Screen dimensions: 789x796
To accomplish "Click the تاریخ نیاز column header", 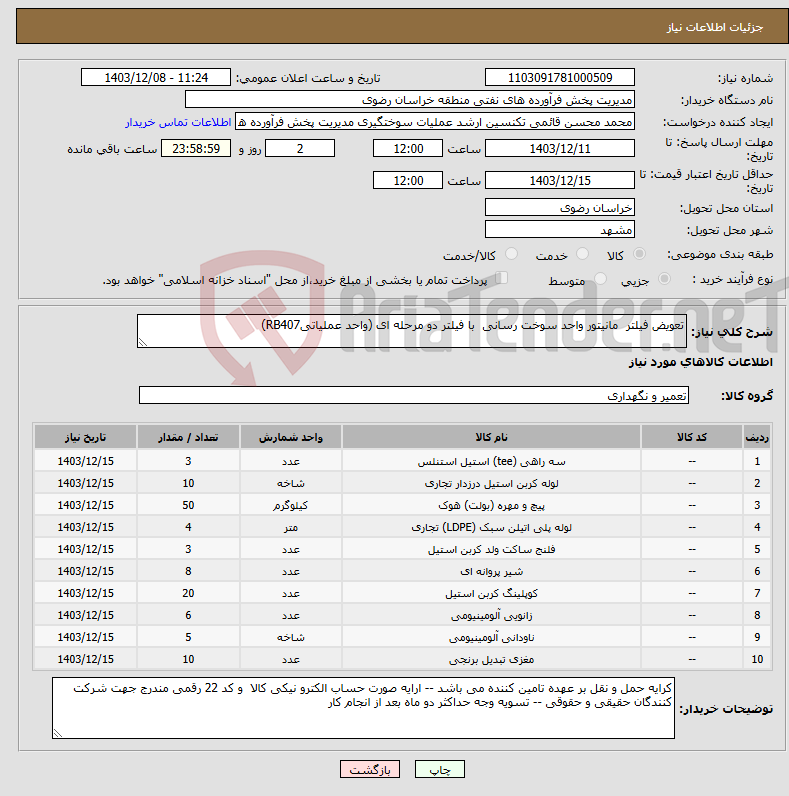I will tap(85, 437).
